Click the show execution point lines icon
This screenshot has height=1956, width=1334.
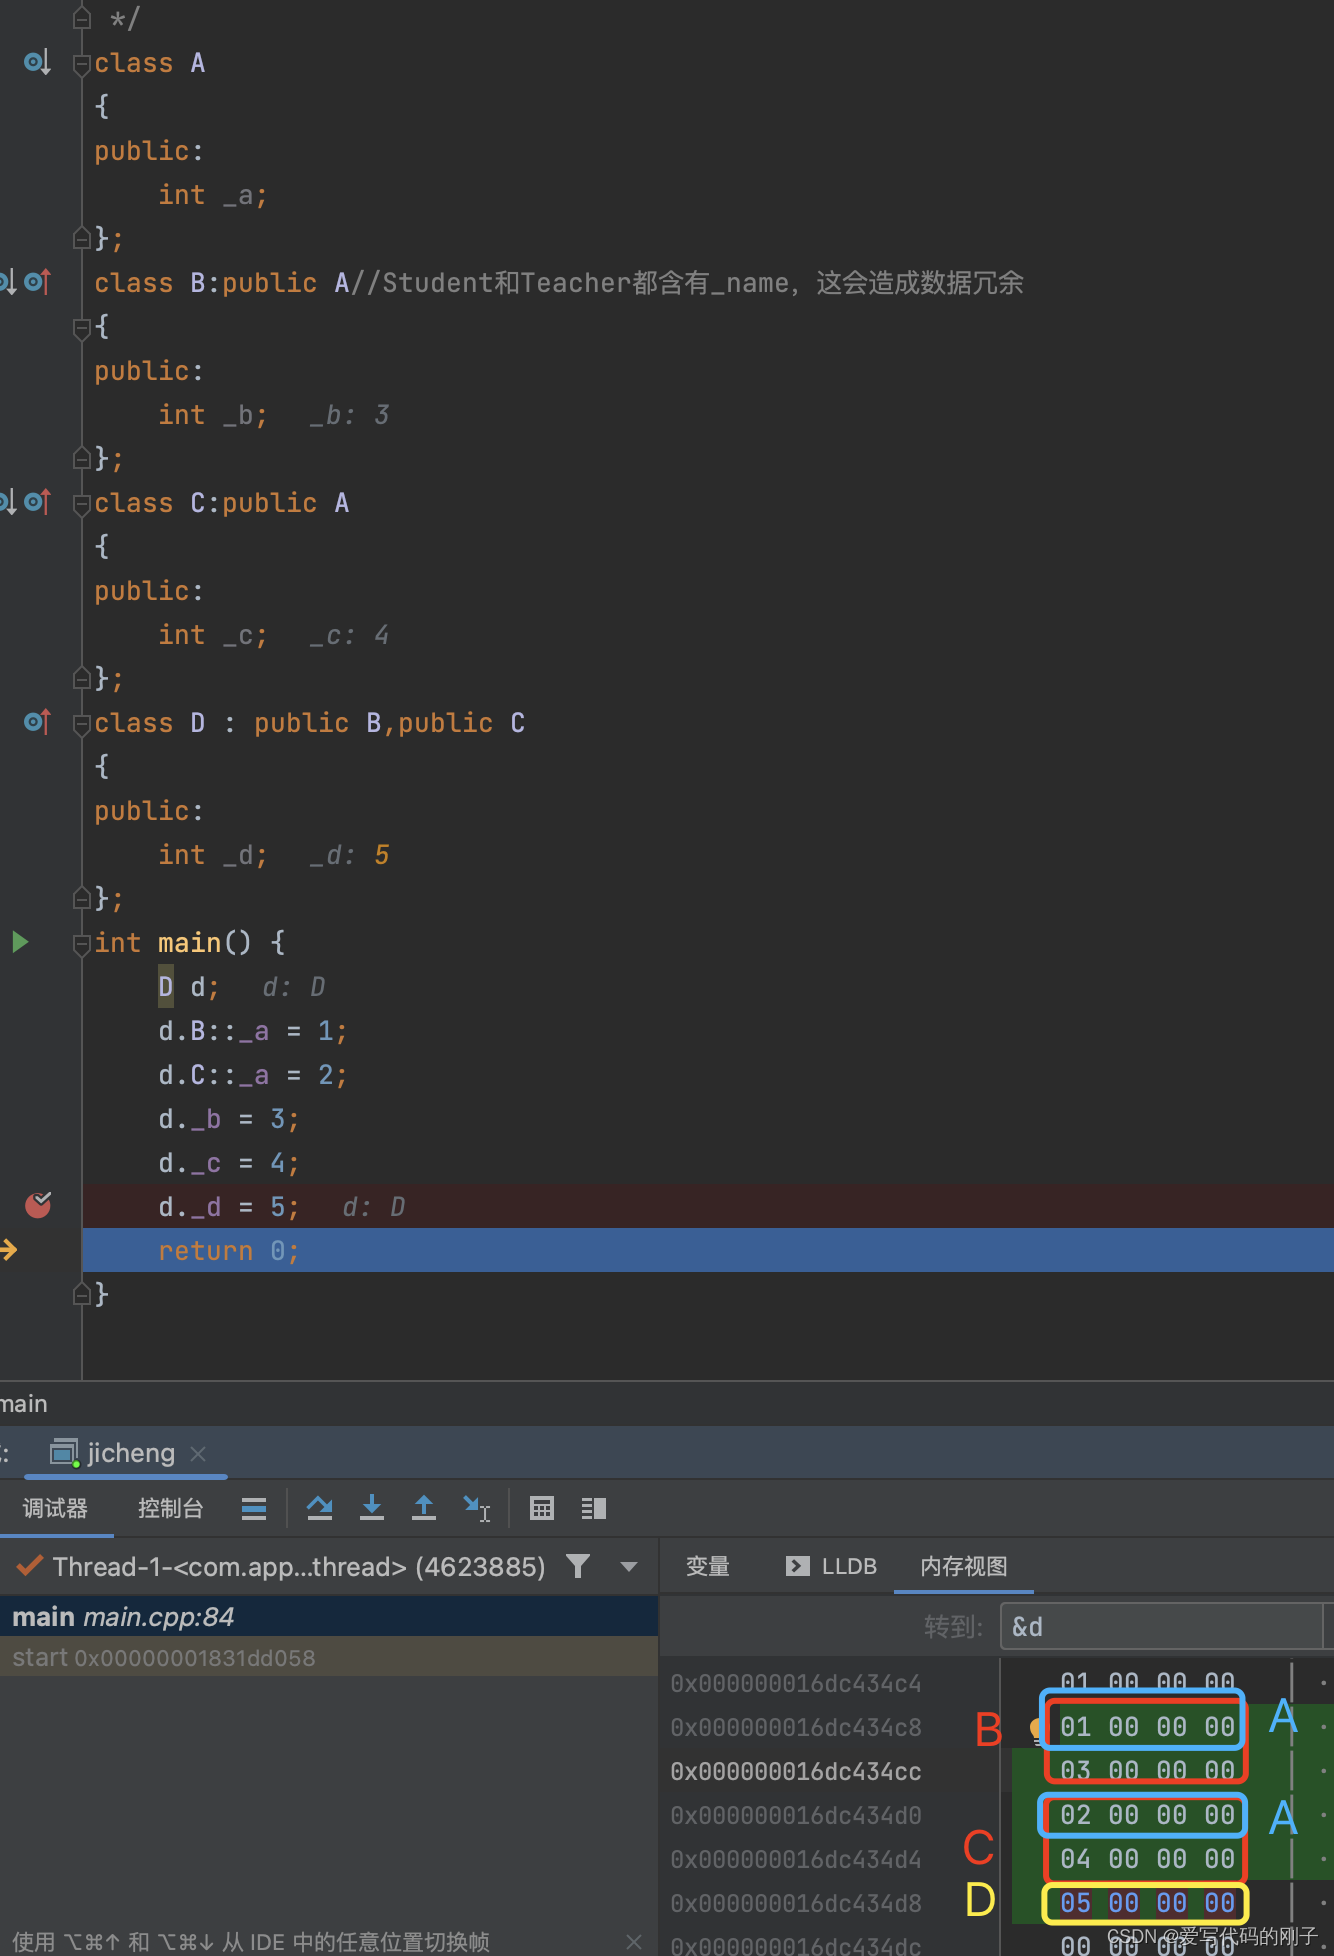(254, 1508)
